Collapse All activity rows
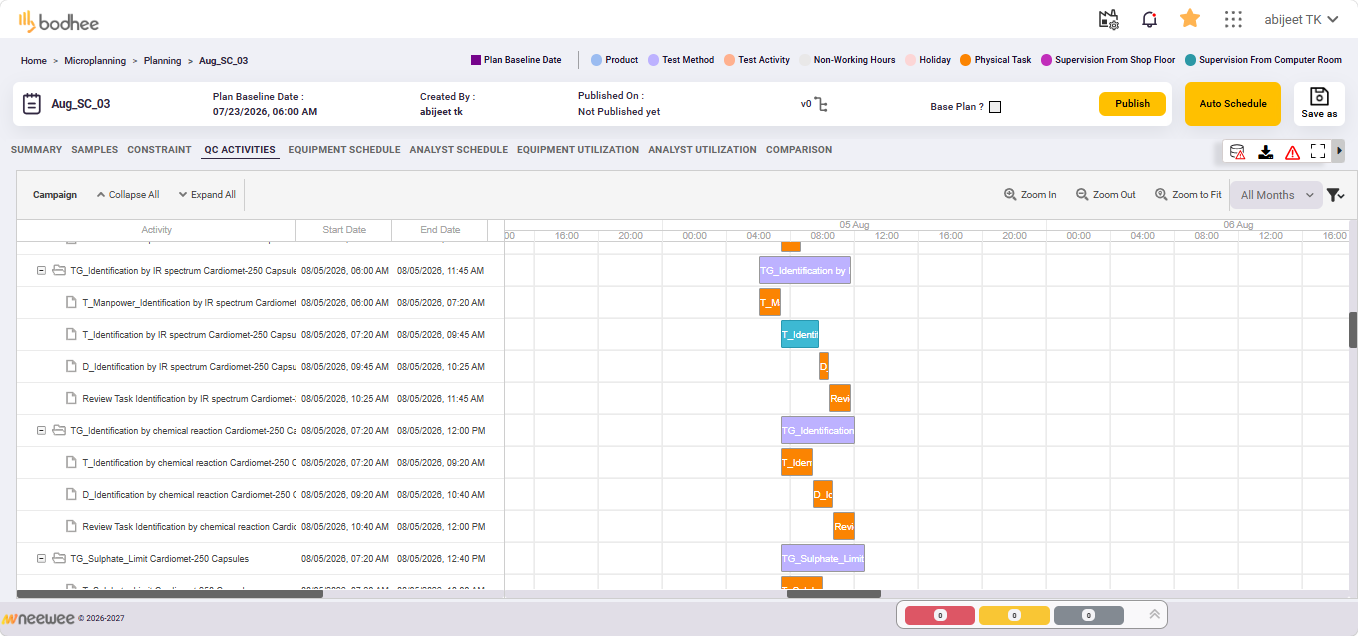This screenshot has width=1358, height=636. pos(128,195)
